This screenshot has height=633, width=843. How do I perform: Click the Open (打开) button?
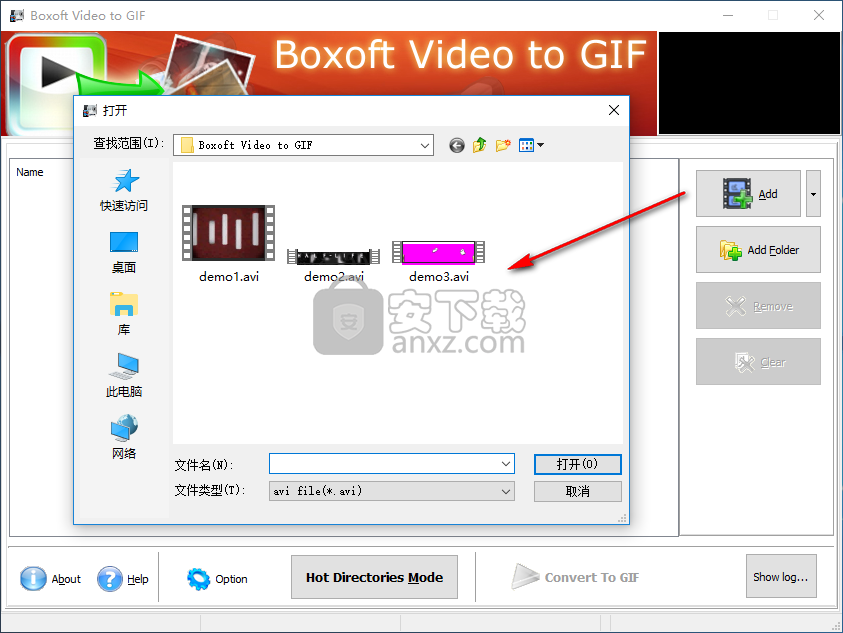pos(577,464)
